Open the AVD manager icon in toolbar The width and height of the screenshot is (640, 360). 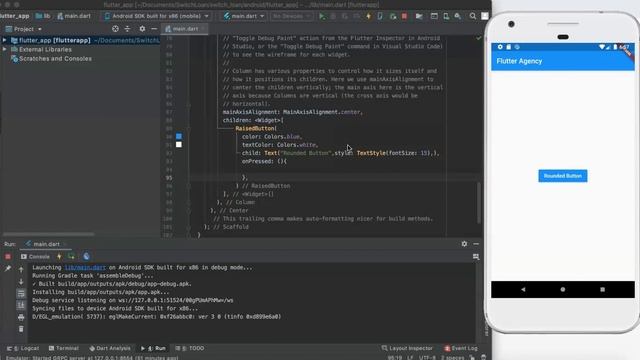(x=446, y=16)
